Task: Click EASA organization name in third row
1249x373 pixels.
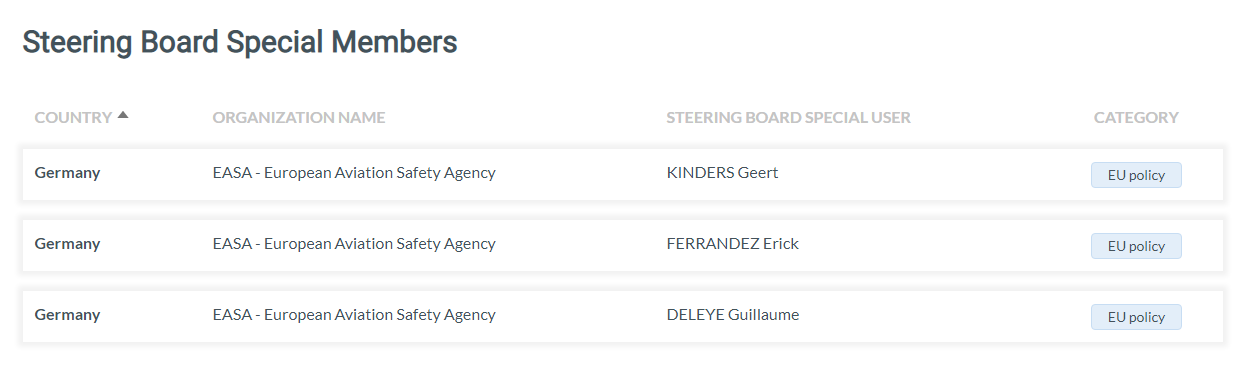Action: (x=354, y=315)
